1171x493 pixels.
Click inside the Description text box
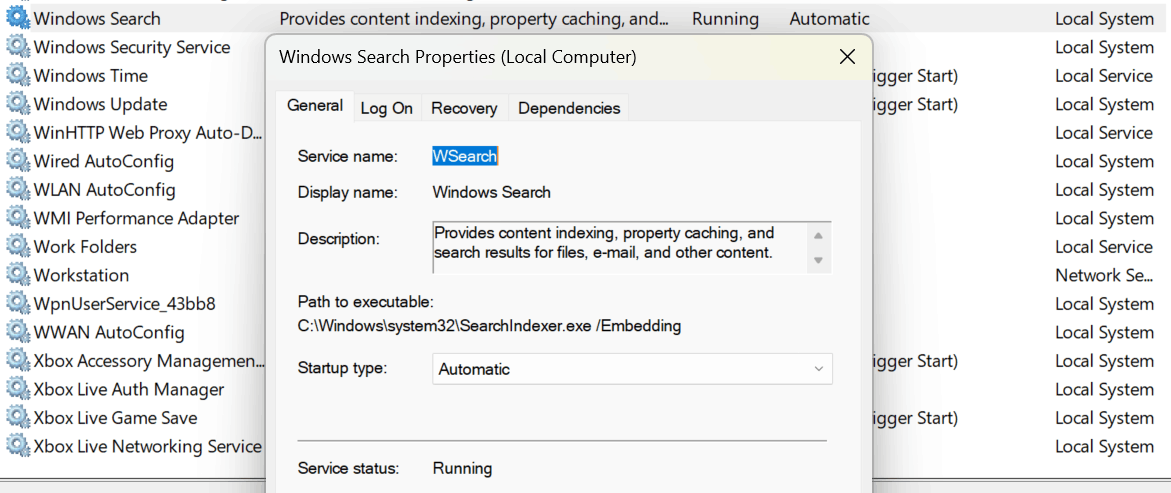(620, 247)
